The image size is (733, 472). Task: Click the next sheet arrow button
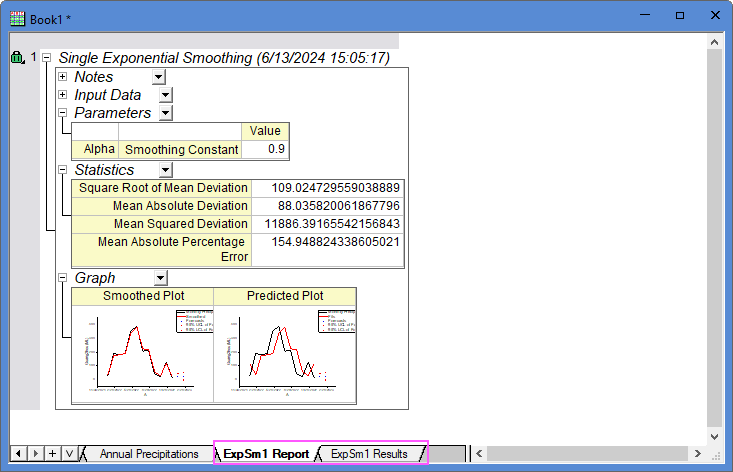[36, 453]
